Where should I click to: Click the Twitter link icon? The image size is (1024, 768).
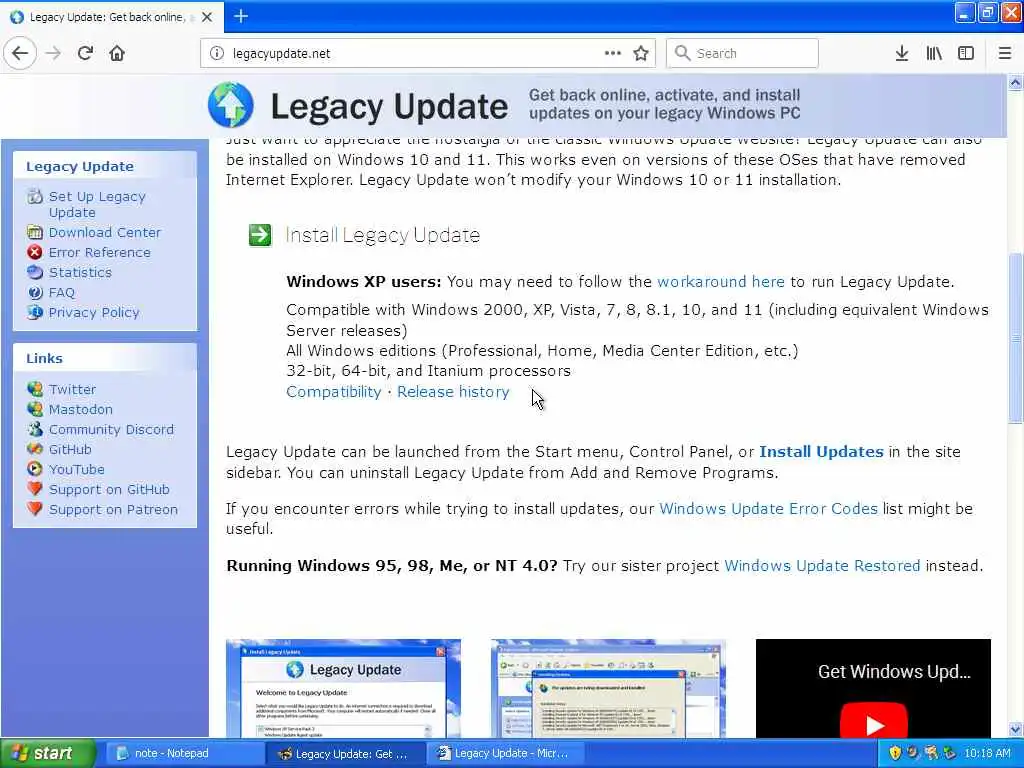(x=35, y=389)
